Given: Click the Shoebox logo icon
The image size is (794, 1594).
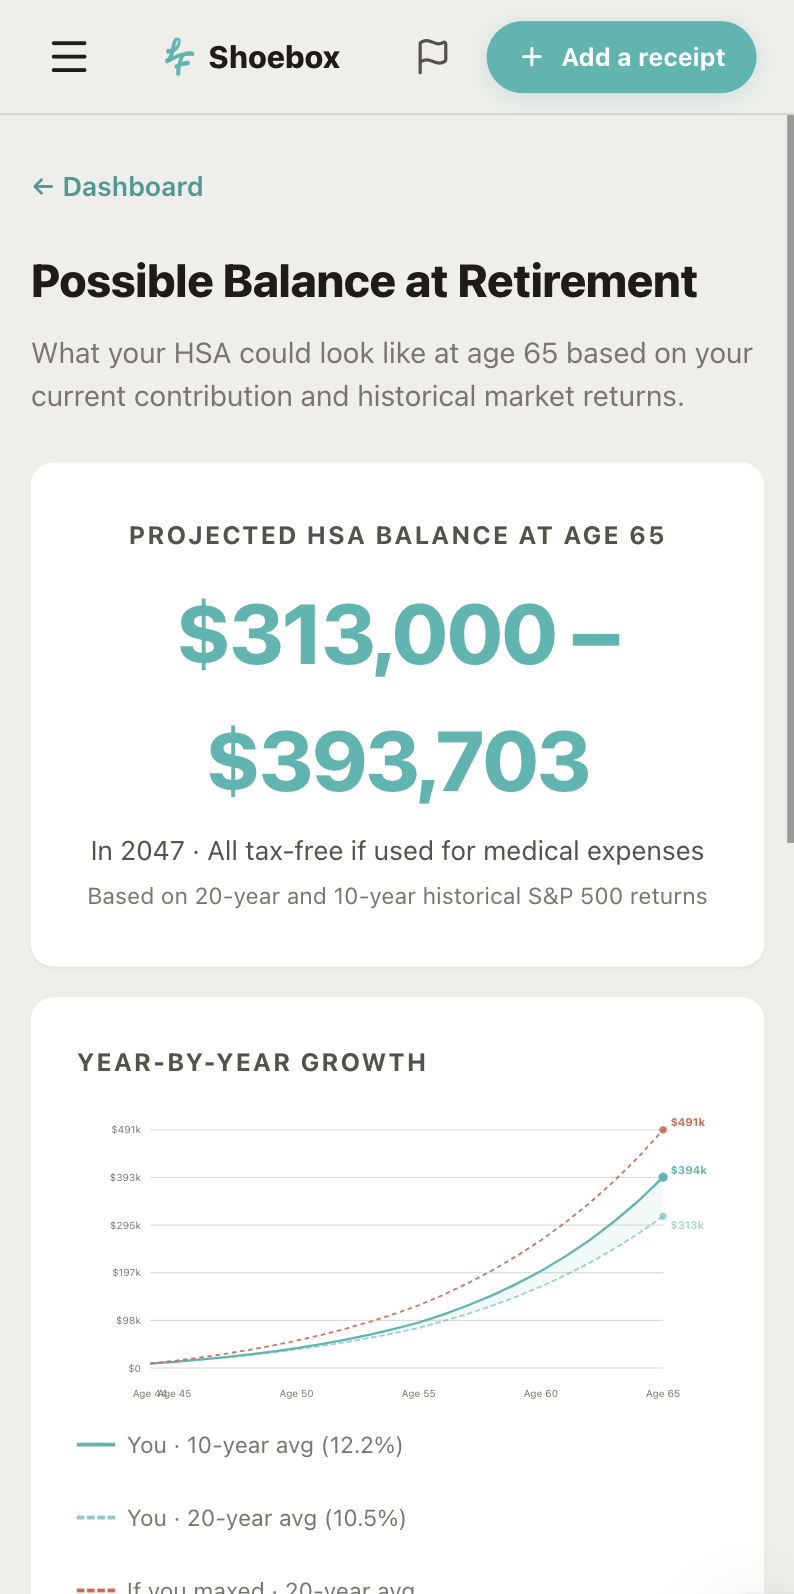Looking at the screenshot, I should [x=179, y=57].
